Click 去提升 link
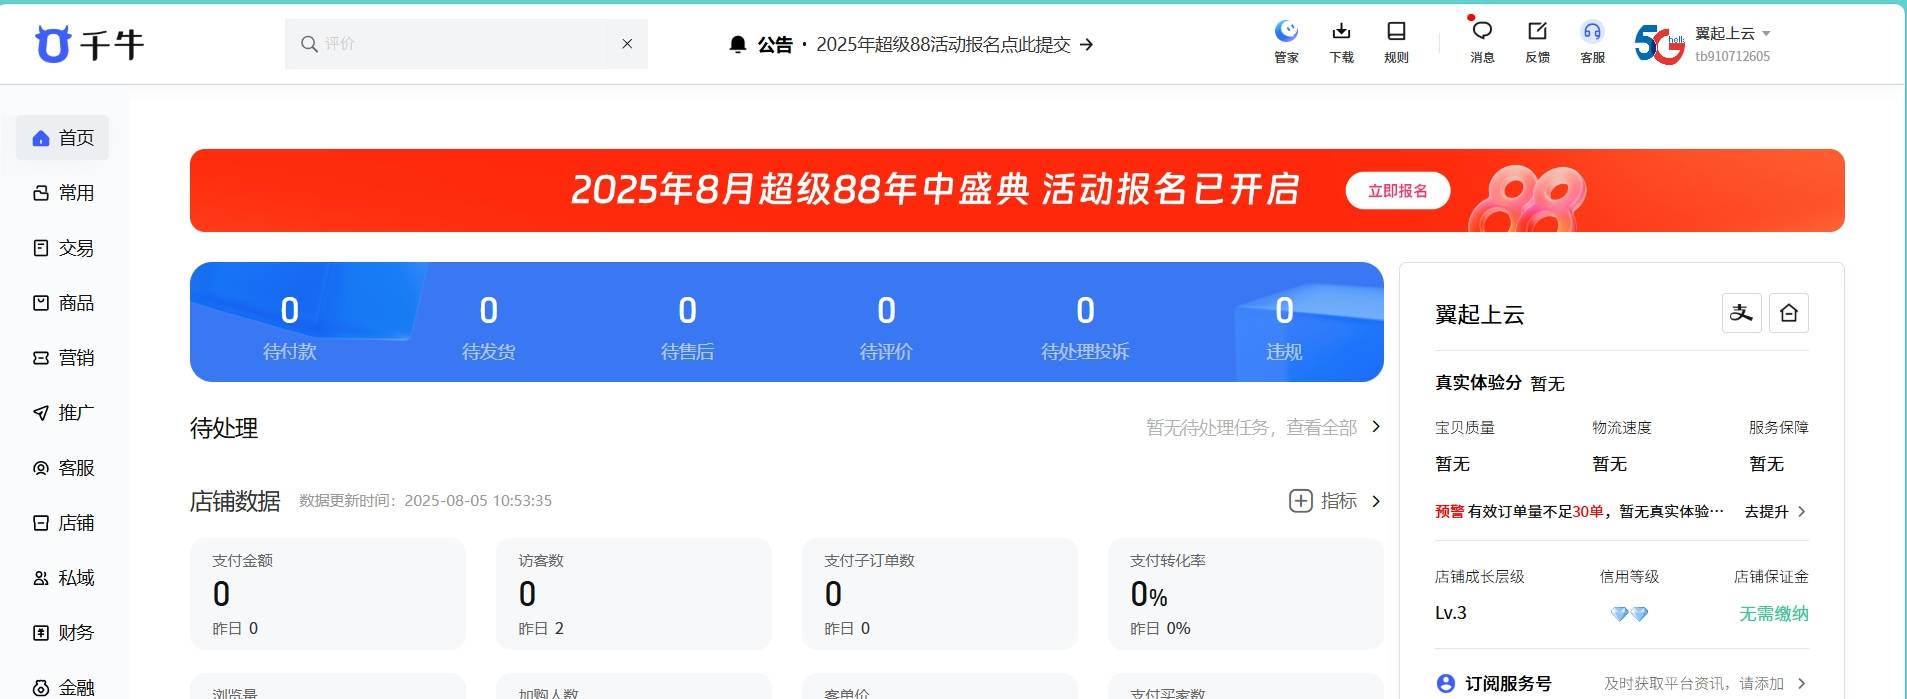 click(1766, 511)
